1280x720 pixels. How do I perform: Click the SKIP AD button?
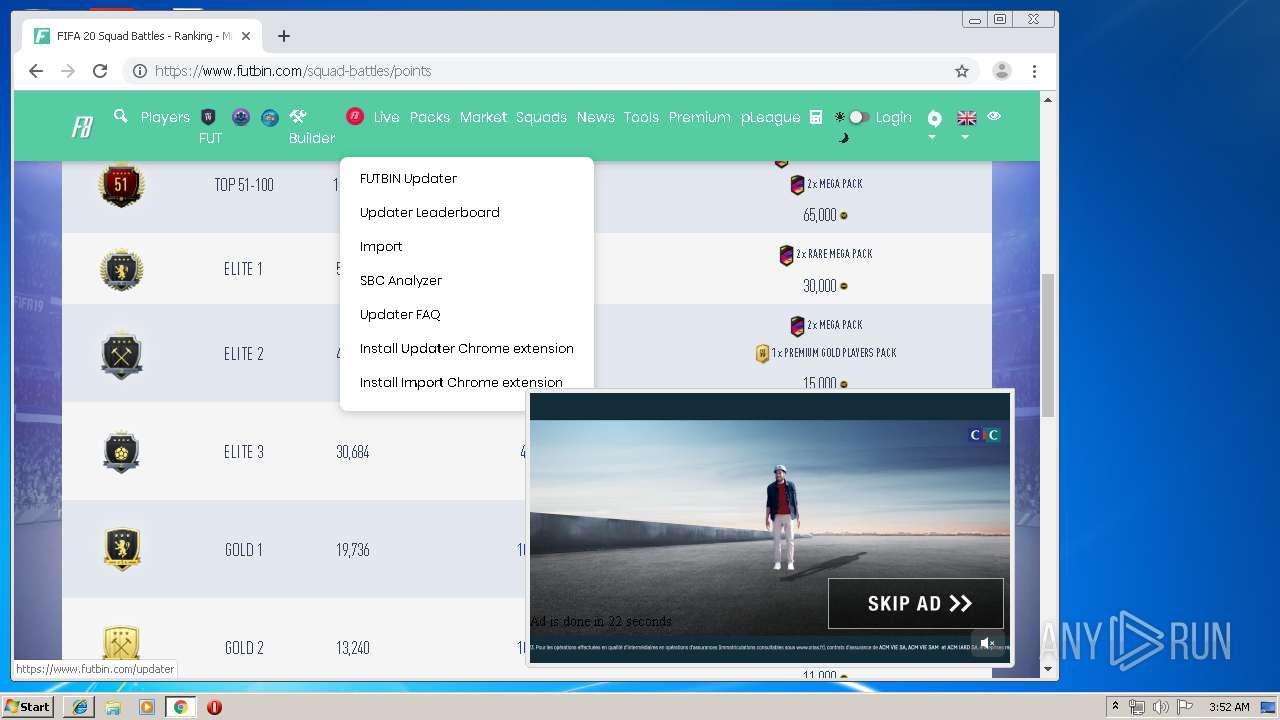pyautogui.click(x=915, y=603)
